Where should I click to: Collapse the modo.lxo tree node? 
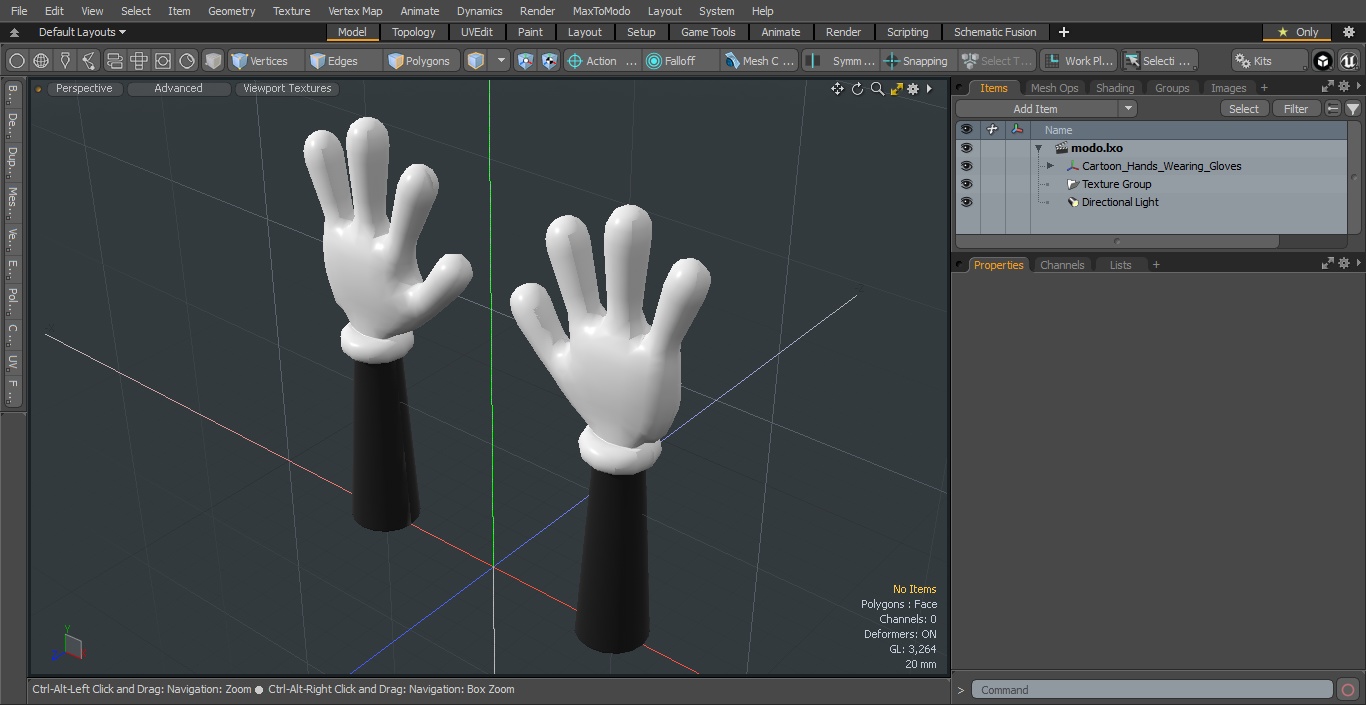[1039, 148]
